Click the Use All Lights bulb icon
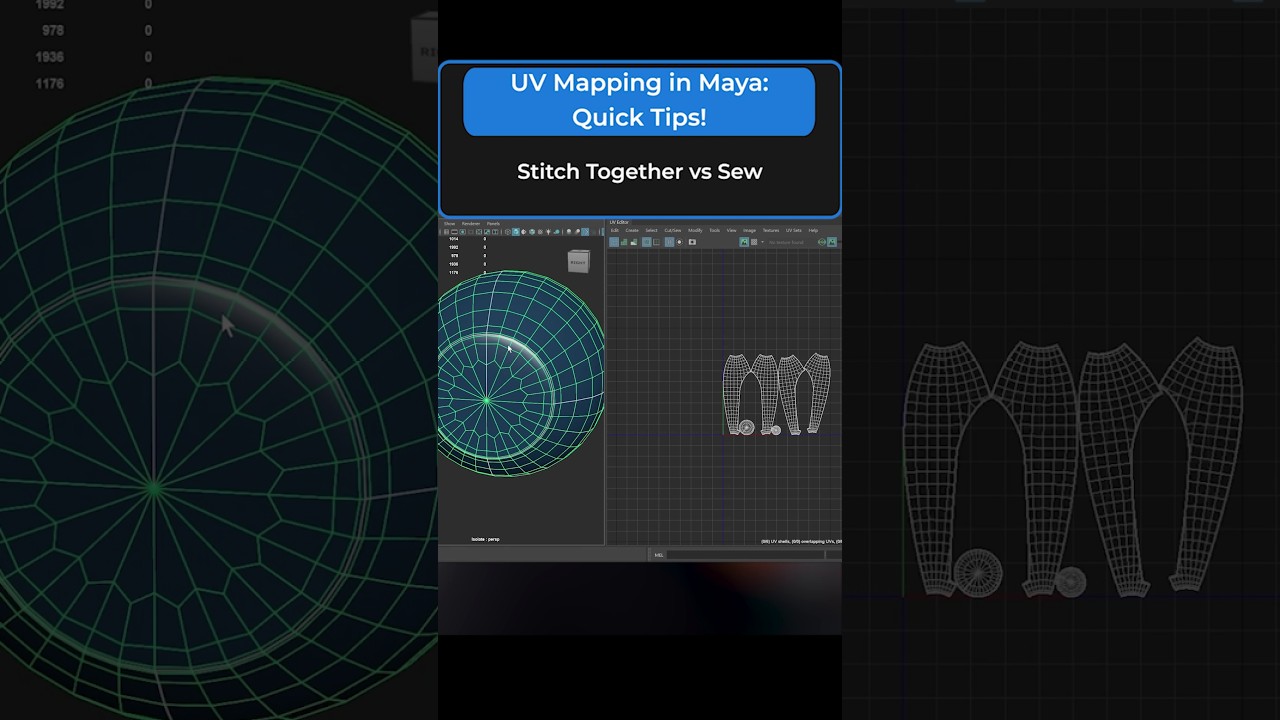1280x720 pixels. coord(548,232)
